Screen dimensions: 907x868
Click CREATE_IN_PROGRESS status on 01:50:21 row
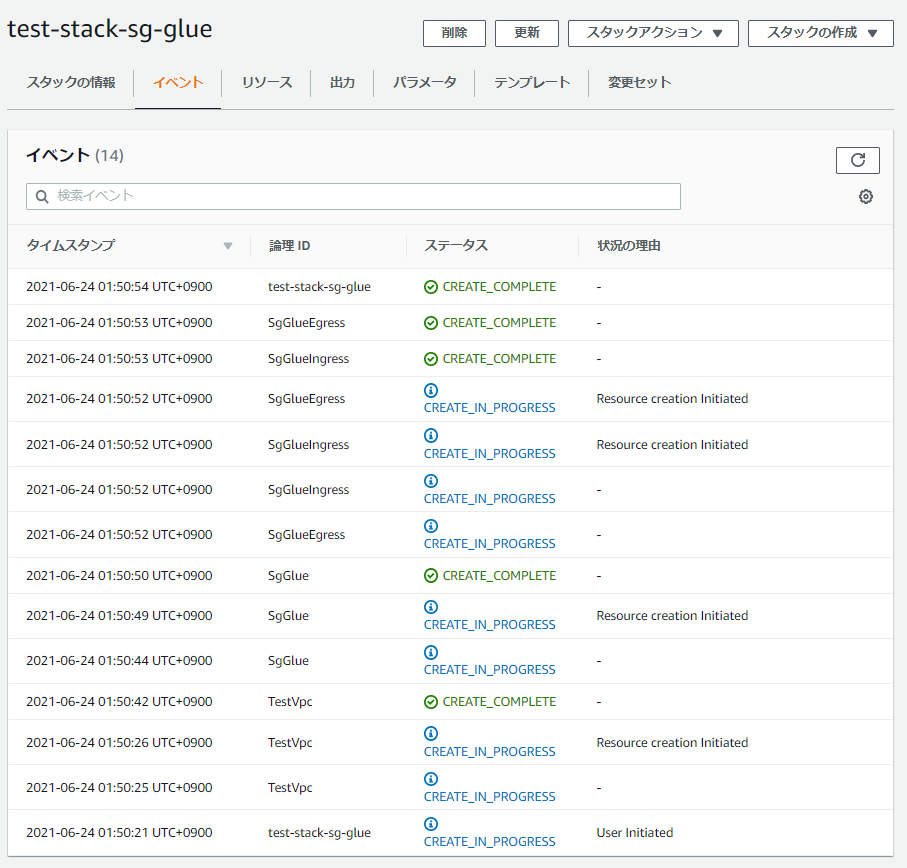pos(489,841)
